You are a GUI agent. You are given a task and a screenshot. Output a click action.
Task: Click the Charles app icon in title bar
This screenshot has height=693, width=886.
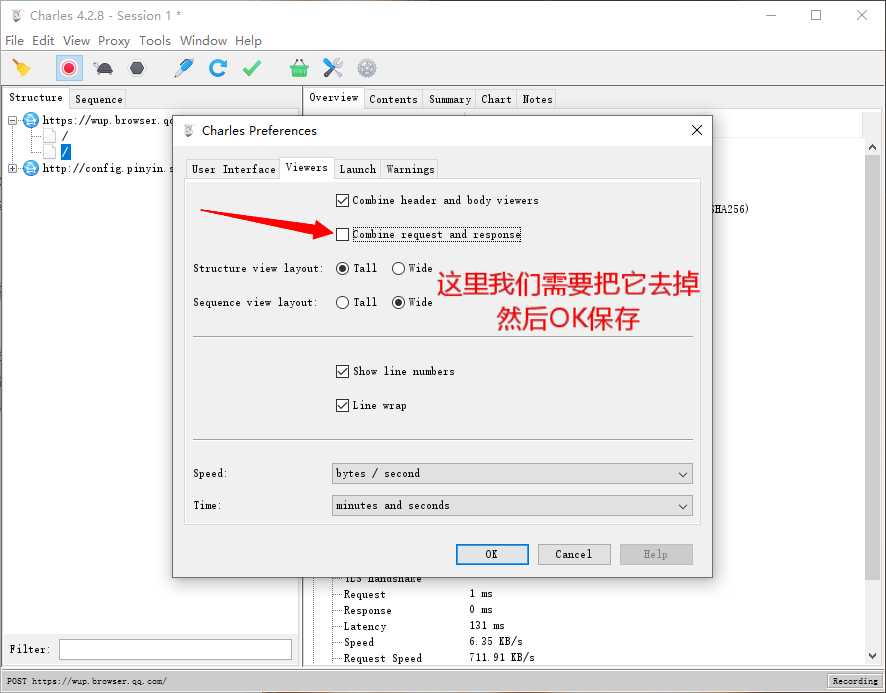(x=17, y=15)
